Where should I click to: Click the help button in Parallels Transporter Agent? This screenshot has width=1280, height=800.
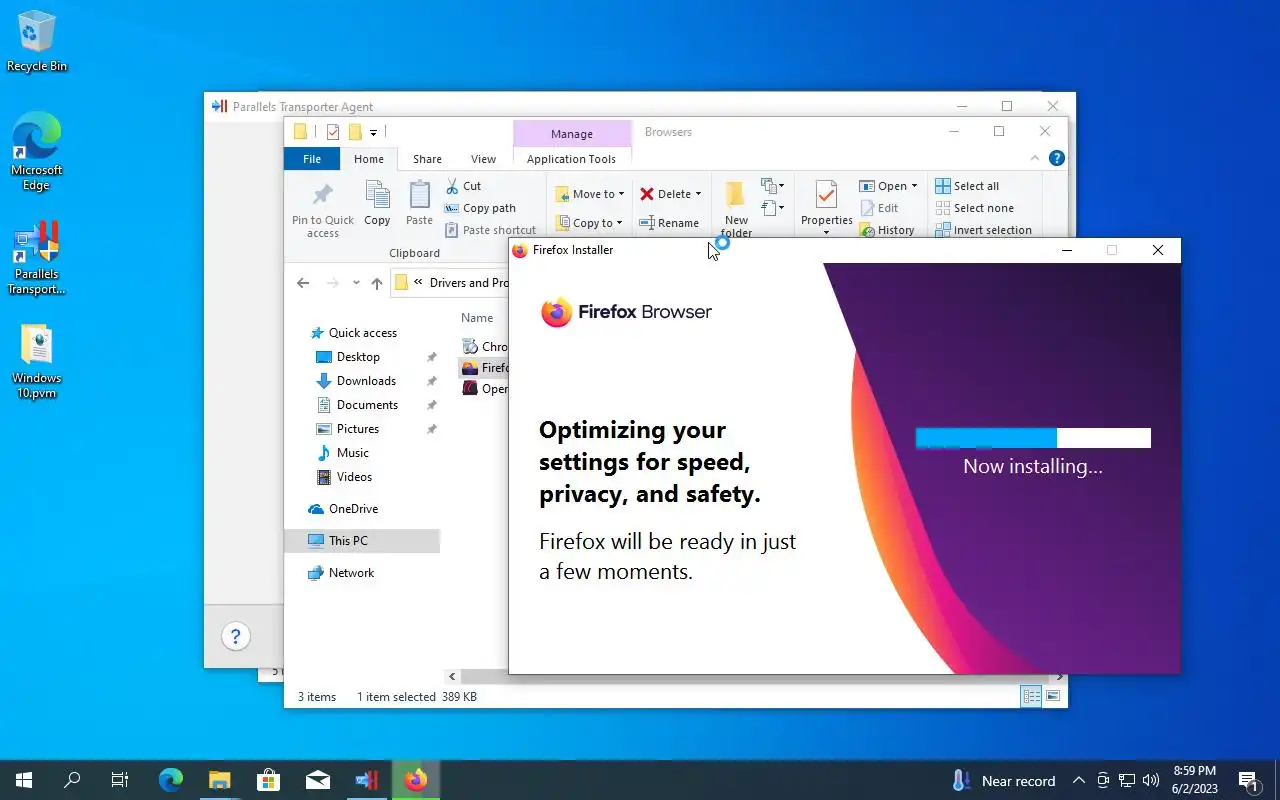click(x=235, y=636)
